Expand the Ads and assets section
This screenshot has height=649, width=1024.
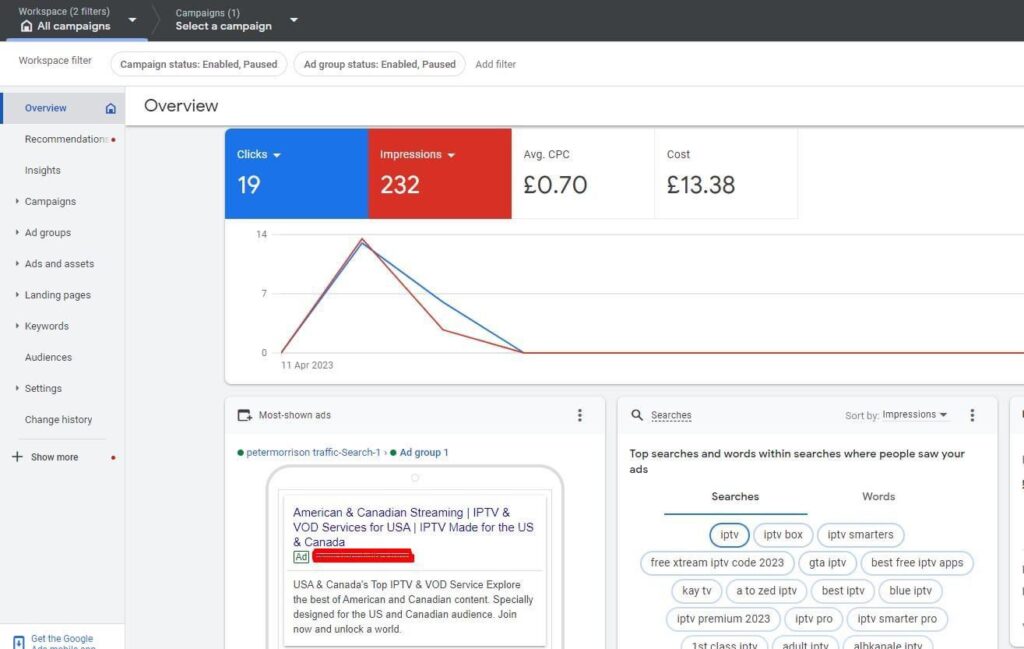pyautogui.click(x=17, y=264)
